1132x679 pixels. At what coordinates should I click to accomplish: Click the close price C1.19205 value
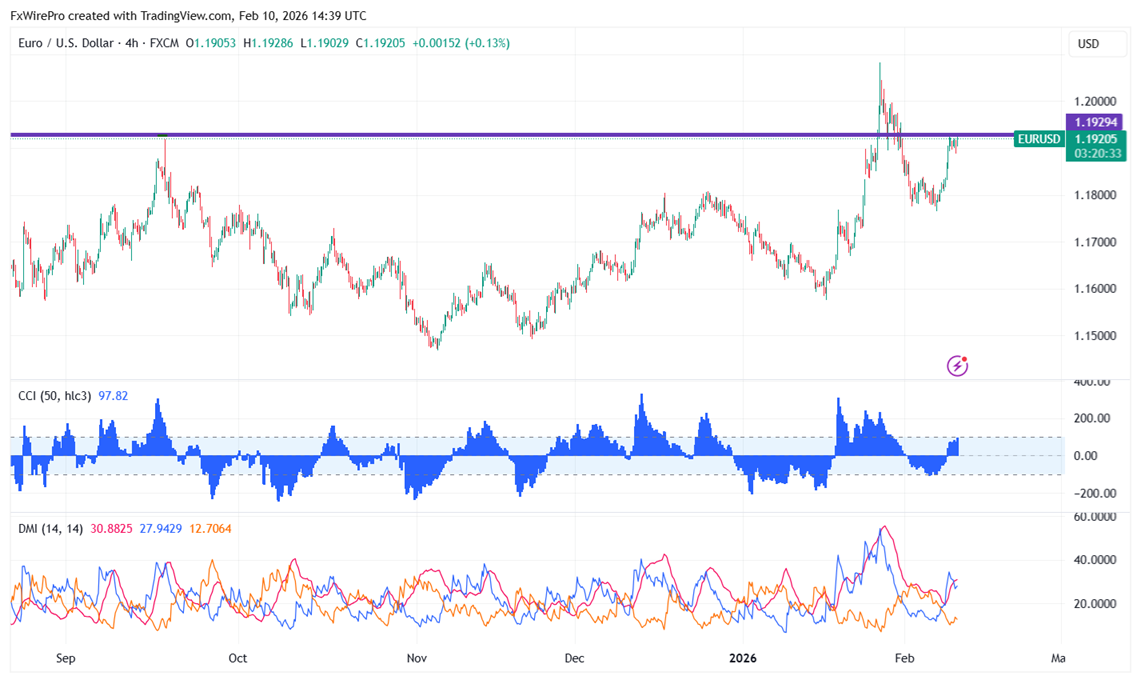click(x=380, y=43)
